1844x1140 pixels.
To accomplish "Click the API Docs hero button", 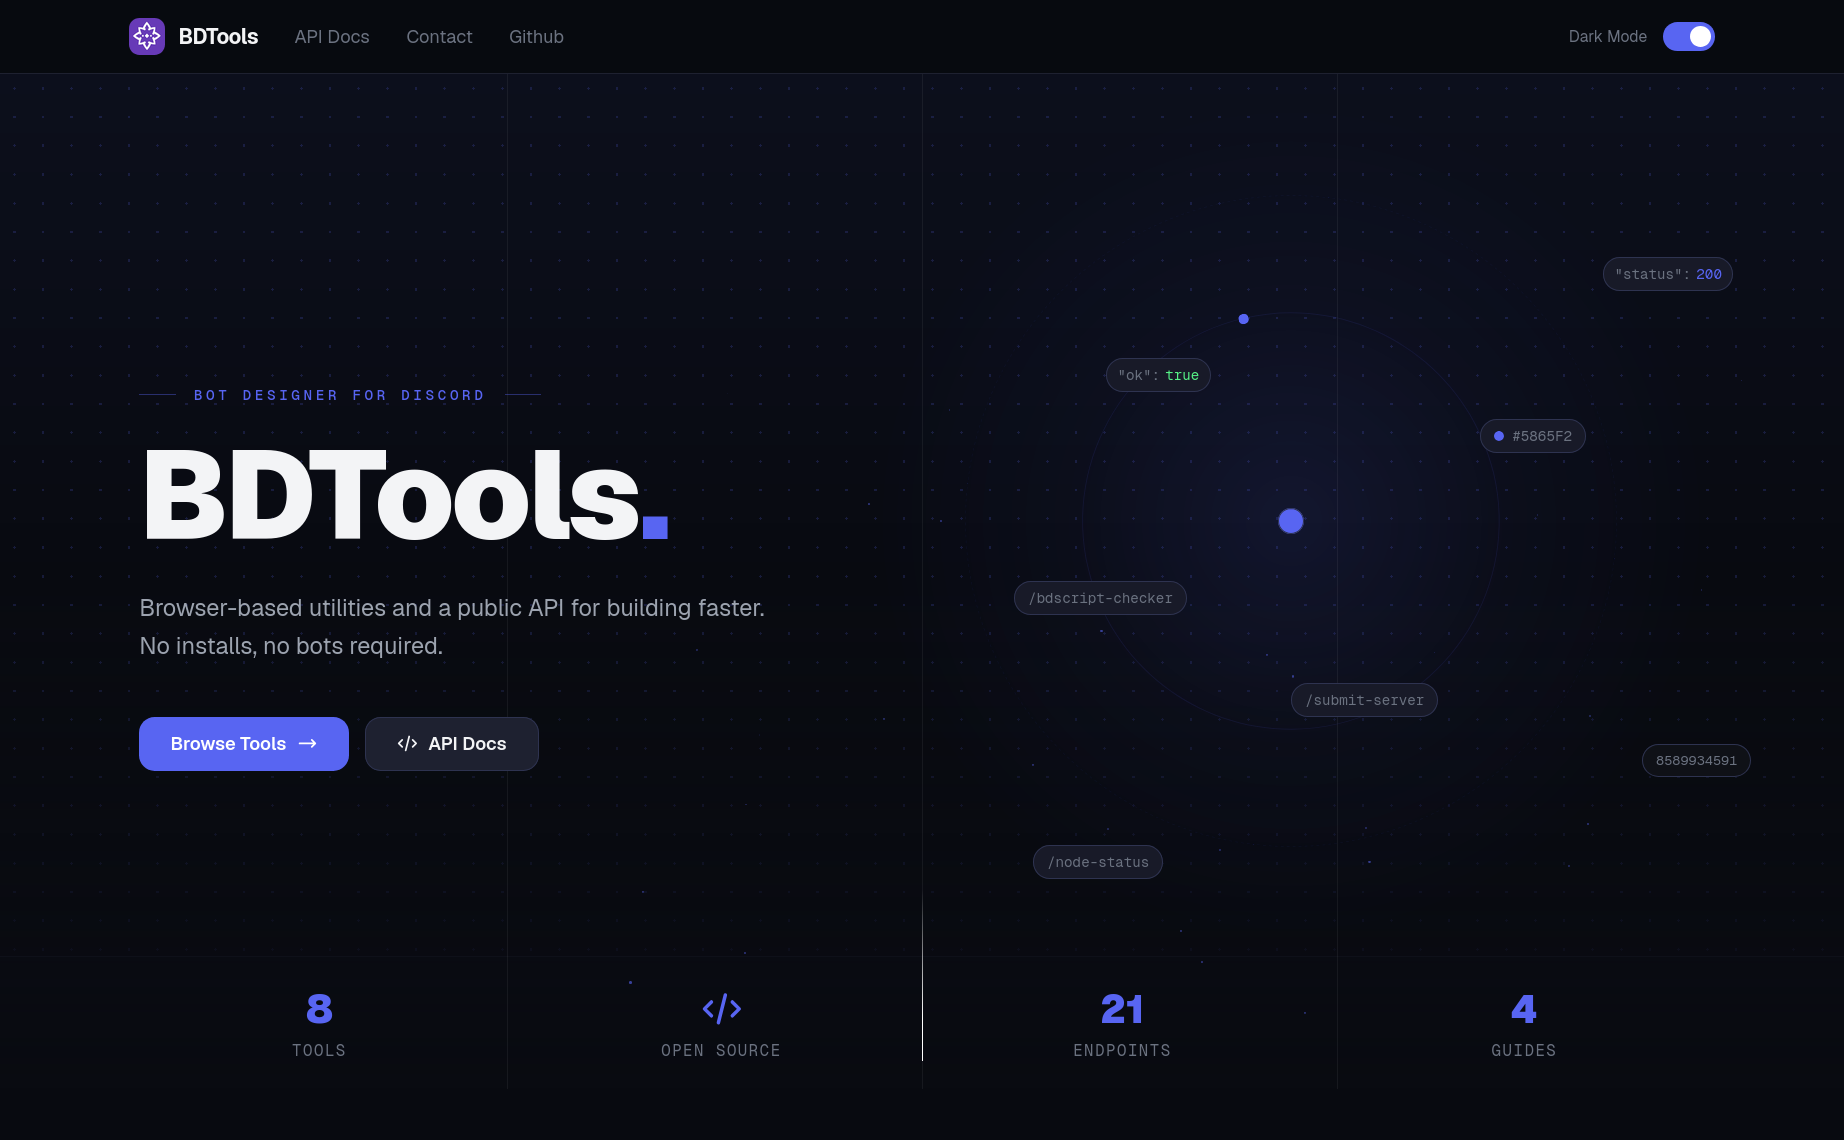I will click(x=452, y=744).
